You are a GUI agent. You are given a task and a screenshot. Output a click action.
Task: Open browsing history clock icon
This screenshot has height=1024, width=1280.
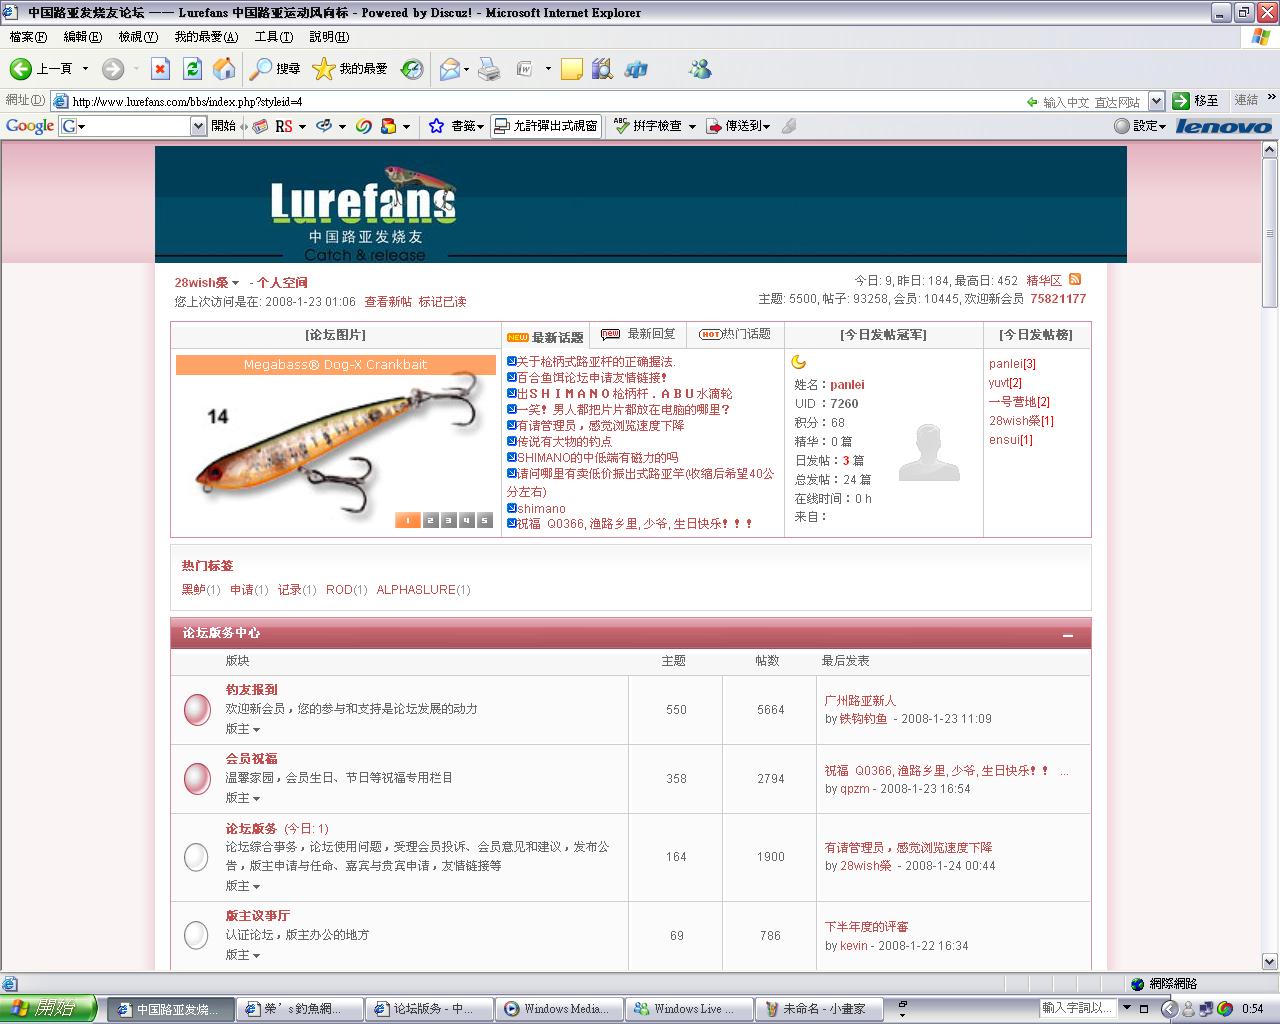point(412,69)
